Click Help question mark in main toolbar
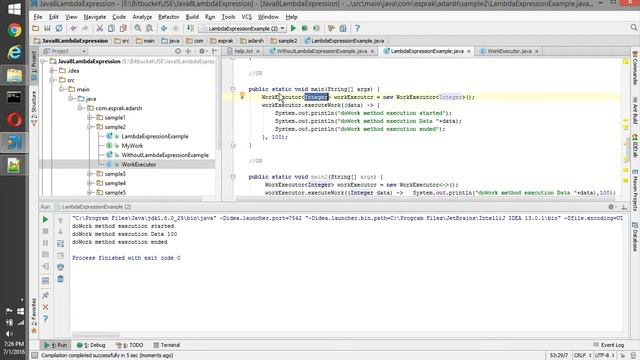 (357, 29)
